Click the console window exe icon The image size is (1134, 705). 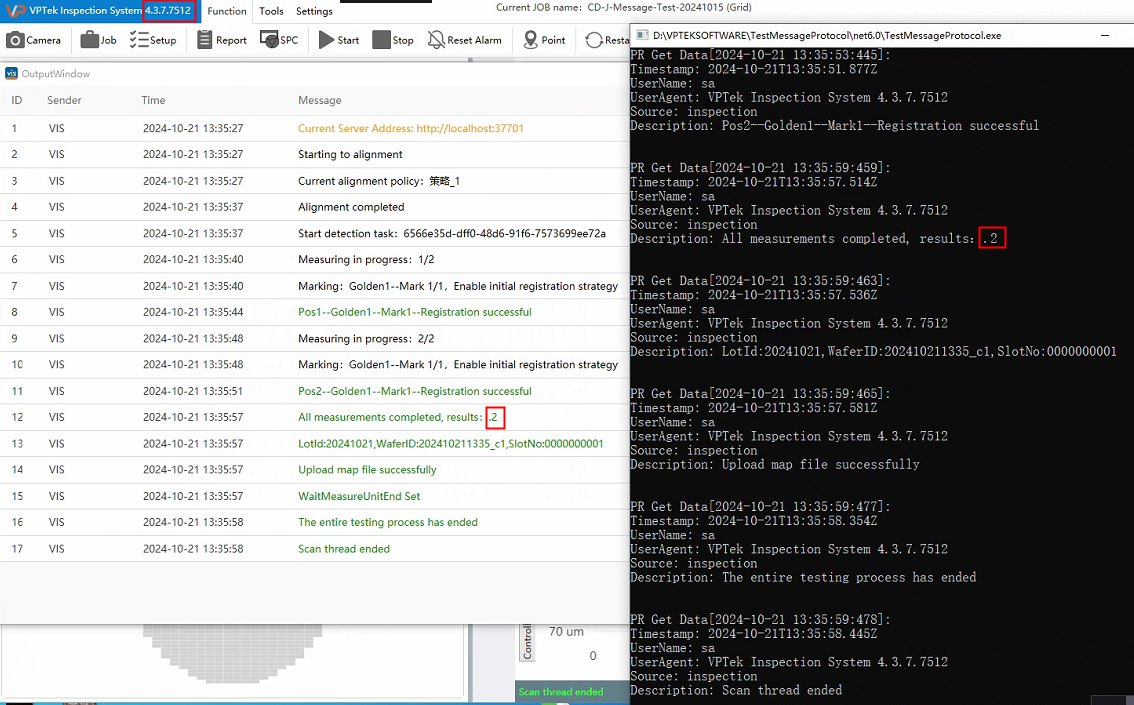pos(641,35)
